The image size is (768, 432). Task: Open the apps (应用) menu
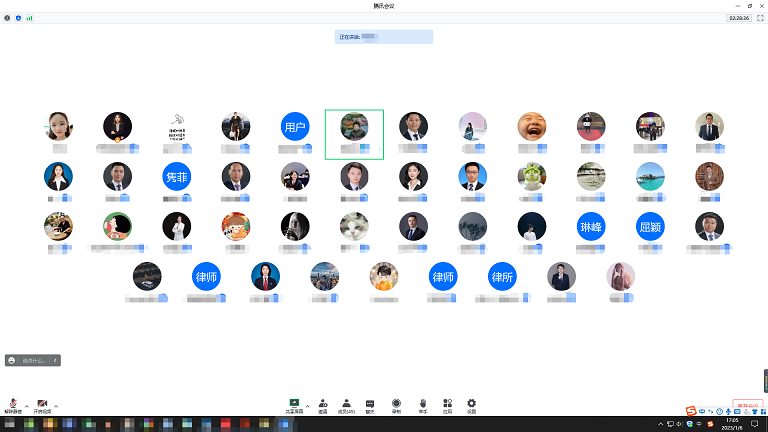pos(448,404)
